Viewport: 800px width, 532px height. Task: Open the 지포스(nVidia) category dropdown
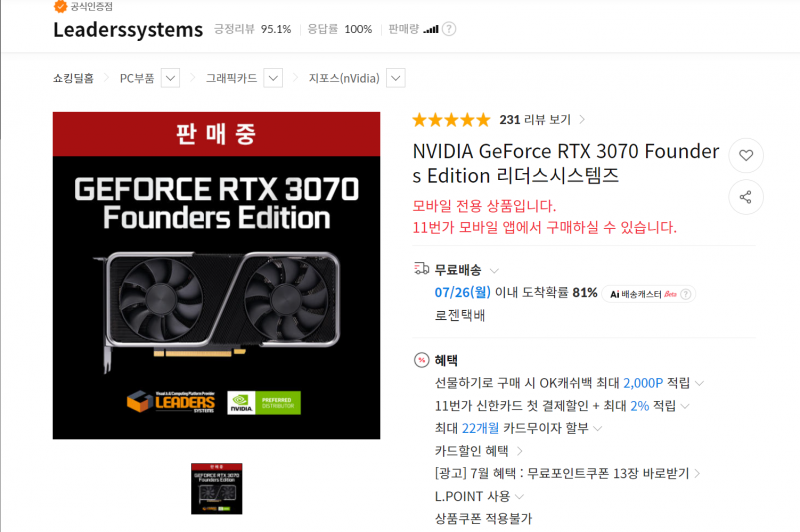396,78
